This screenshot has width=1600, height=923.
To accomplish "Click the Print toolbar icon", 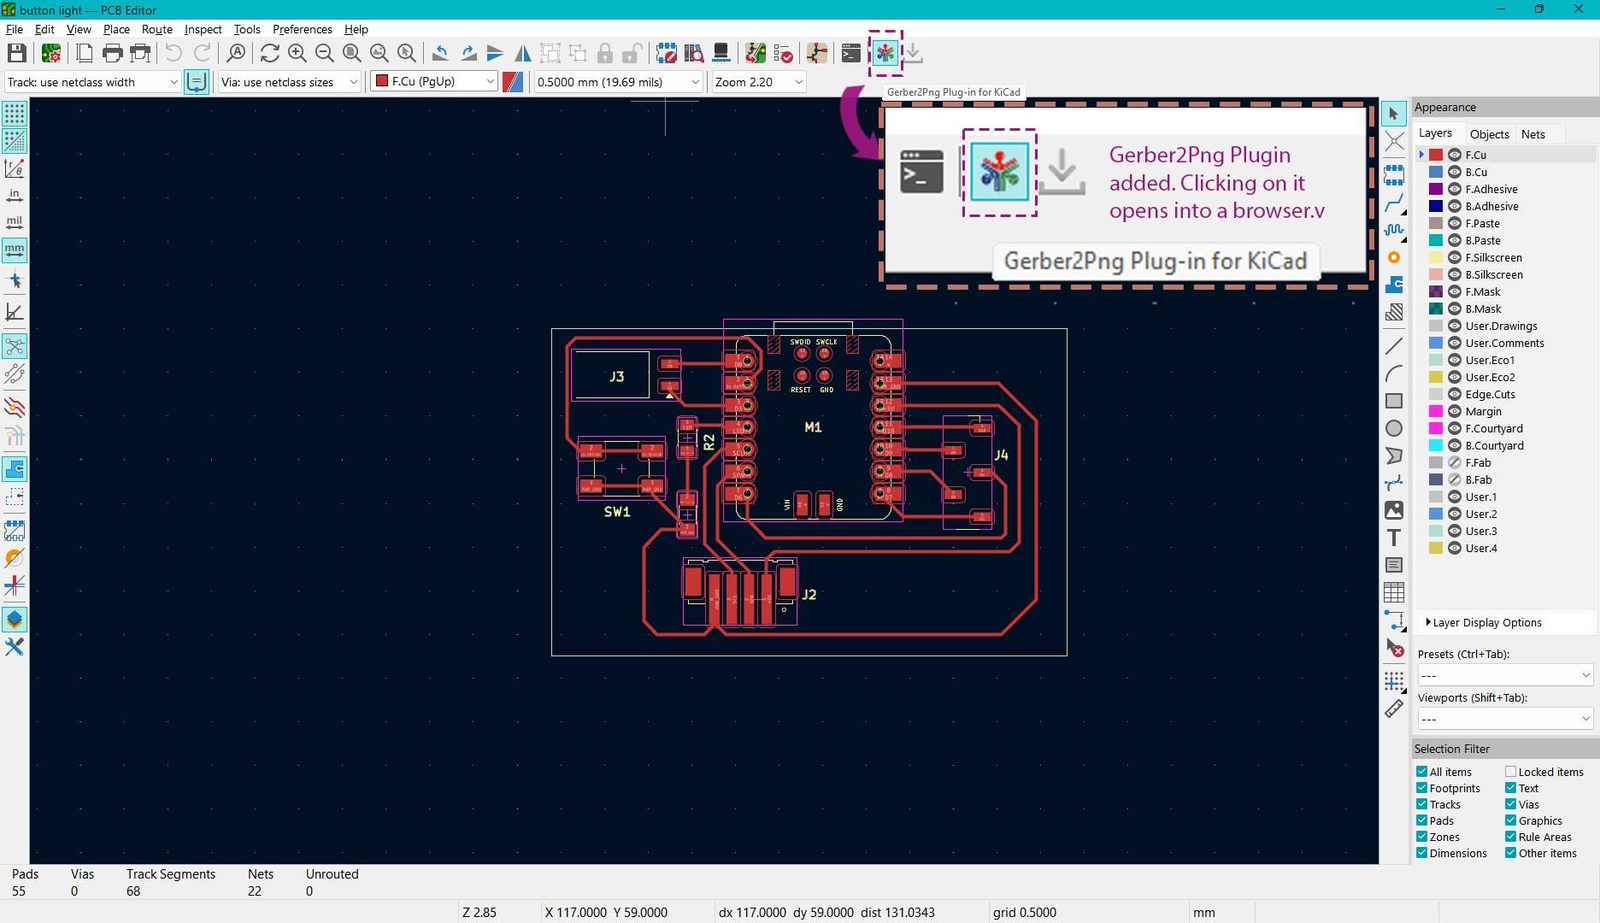I will click(x=112, y=53).
